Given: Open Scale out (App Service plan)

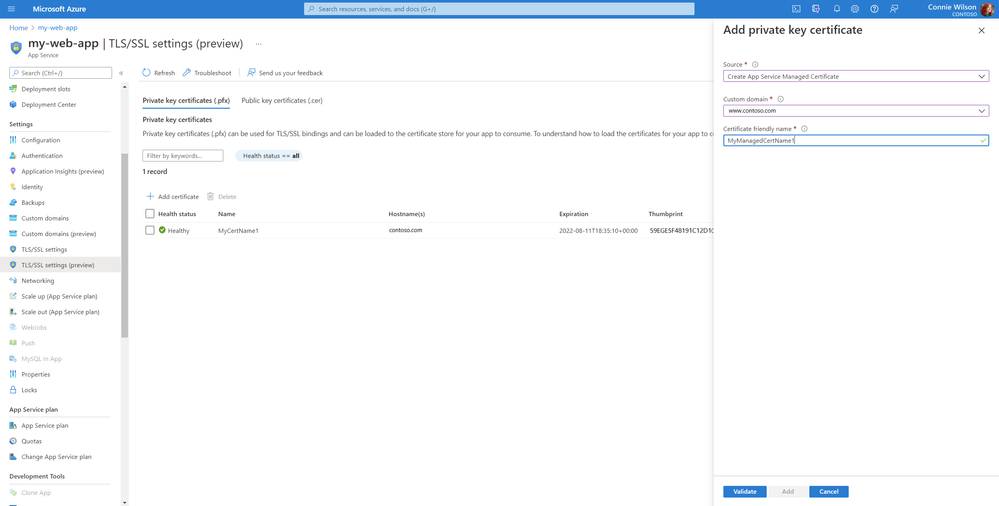Looking at the screenshot, I should click(x=61, y=312).
